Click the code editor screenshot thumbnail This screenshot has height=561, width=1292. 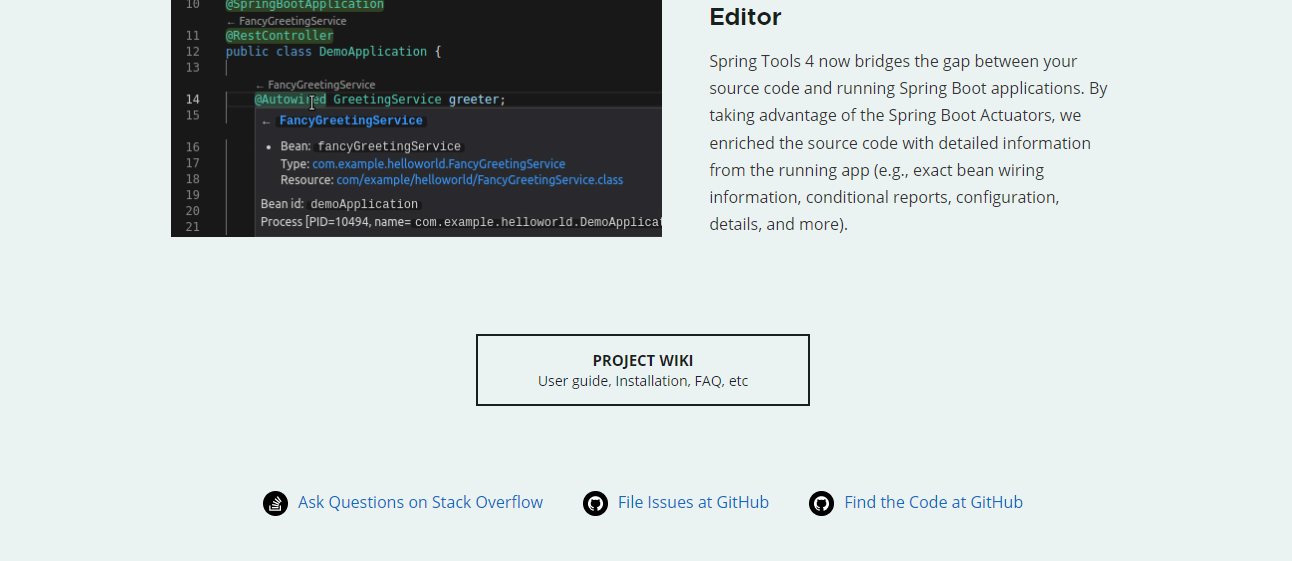[416, 118]
